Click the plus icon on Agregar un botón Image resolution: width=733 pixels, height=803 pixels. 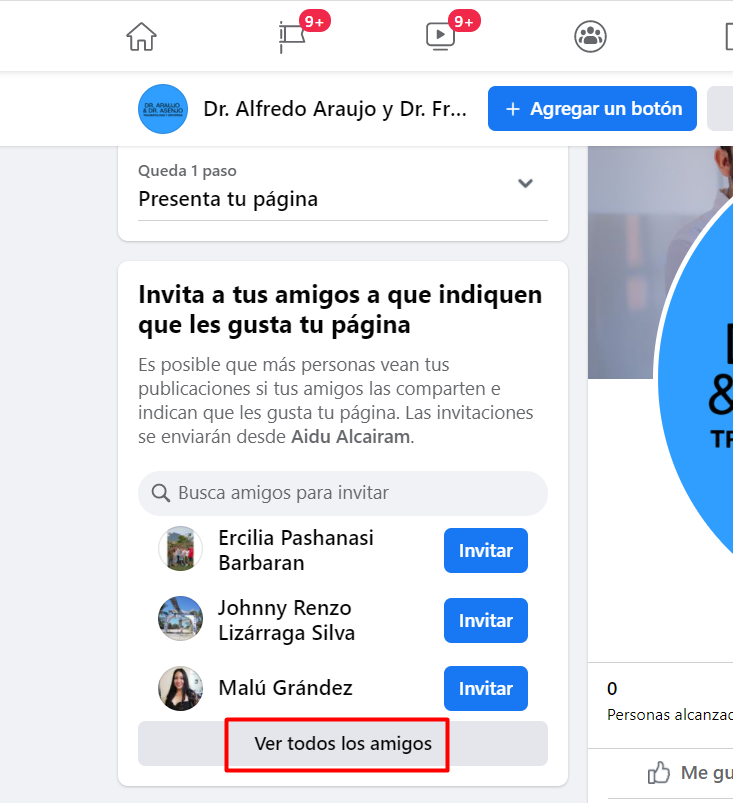pyautogui.click(x=513, y=109)
